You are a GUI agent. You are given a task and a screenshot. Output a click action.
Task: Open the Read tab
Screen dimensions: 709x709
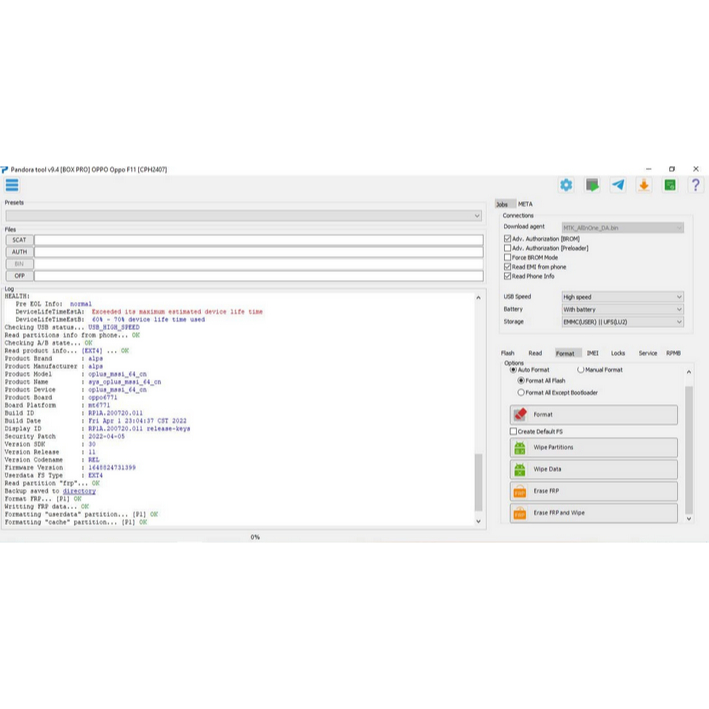(535, 353)
